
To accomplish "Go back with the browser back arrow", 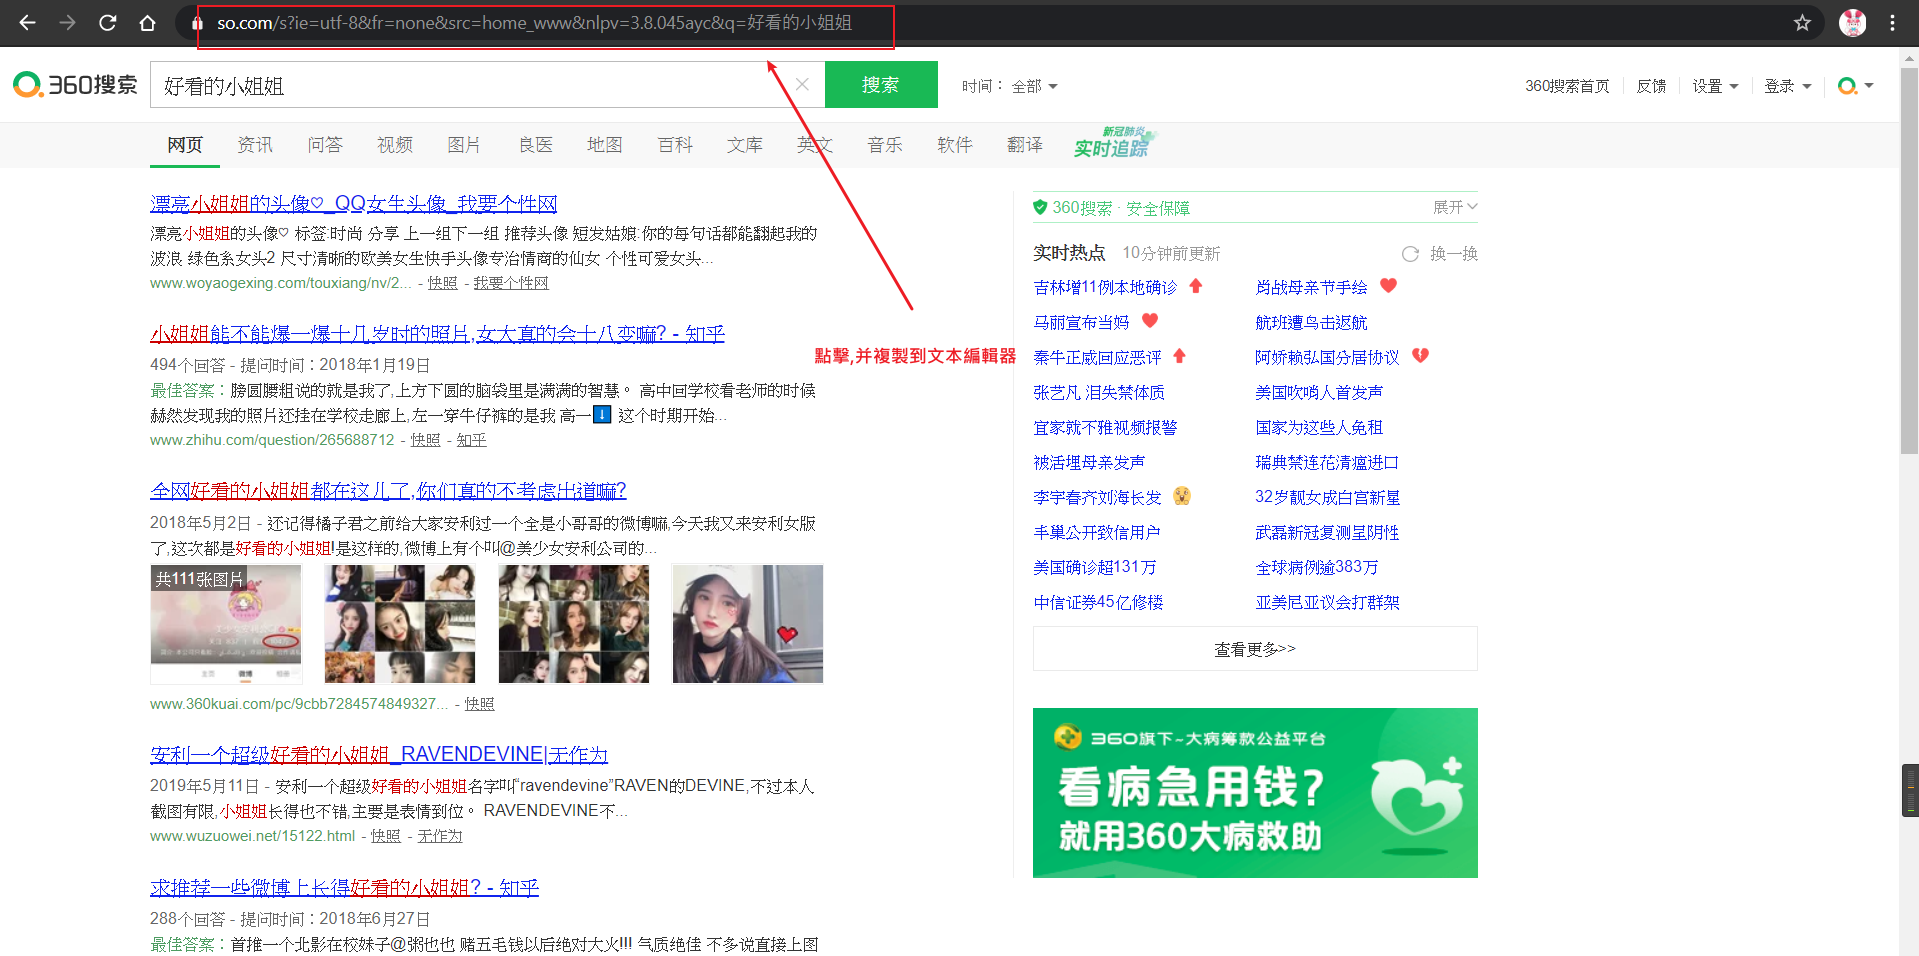I will point(27,22).
